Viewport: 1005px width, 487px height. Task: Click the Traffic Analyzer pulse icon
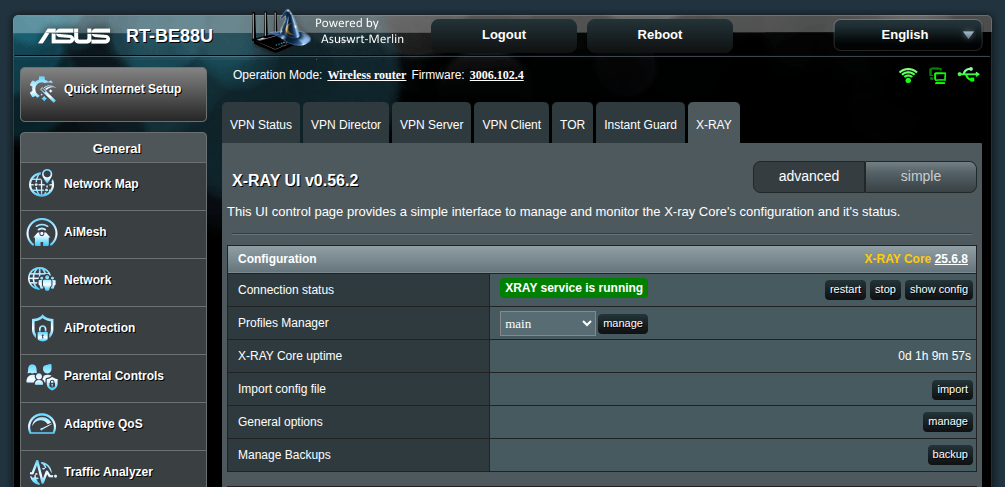tap(42, 472)
